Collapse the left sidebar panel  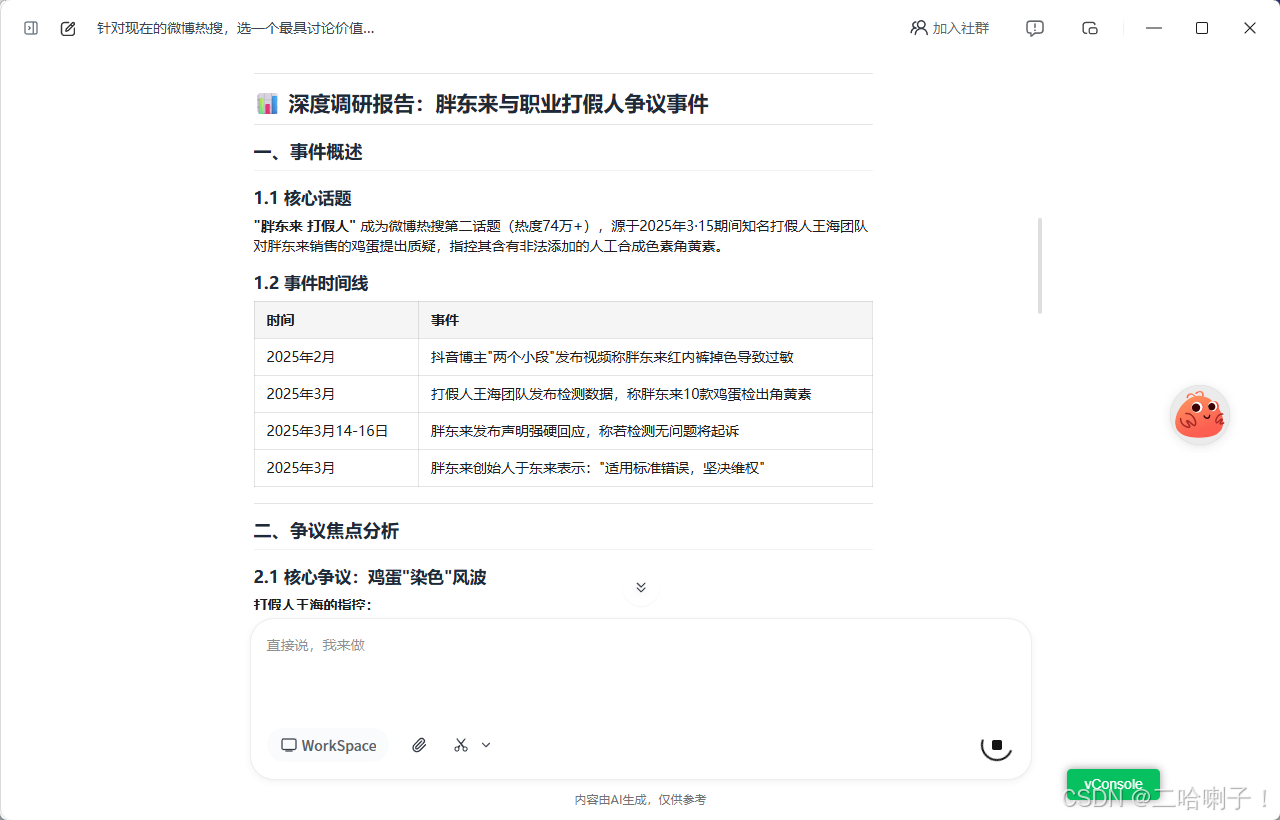tap(30, 28)
